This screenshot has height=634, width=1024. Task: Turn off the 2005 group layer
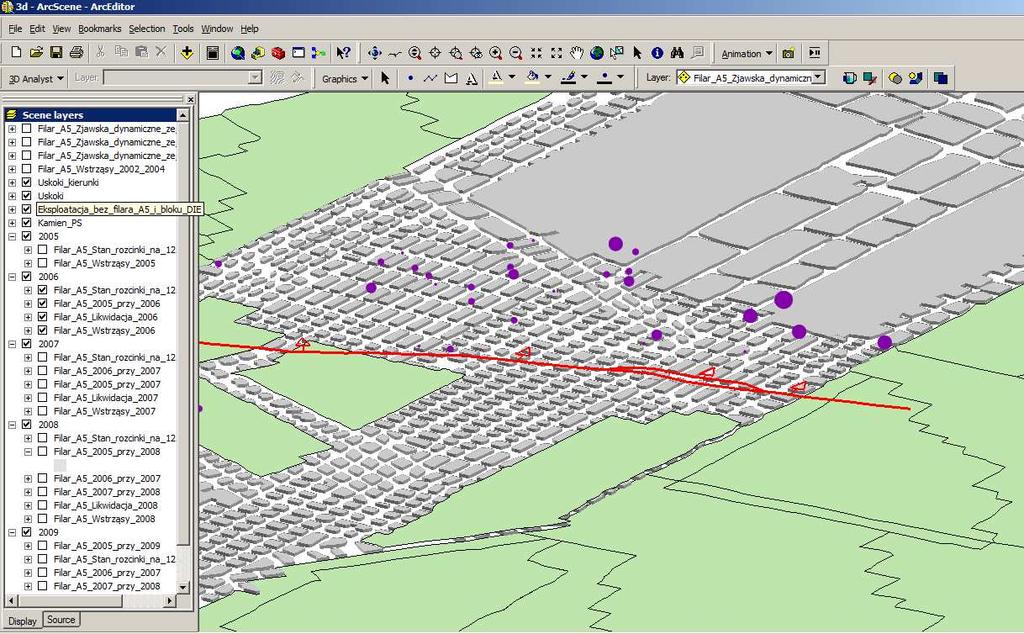(x=27, y=236)
